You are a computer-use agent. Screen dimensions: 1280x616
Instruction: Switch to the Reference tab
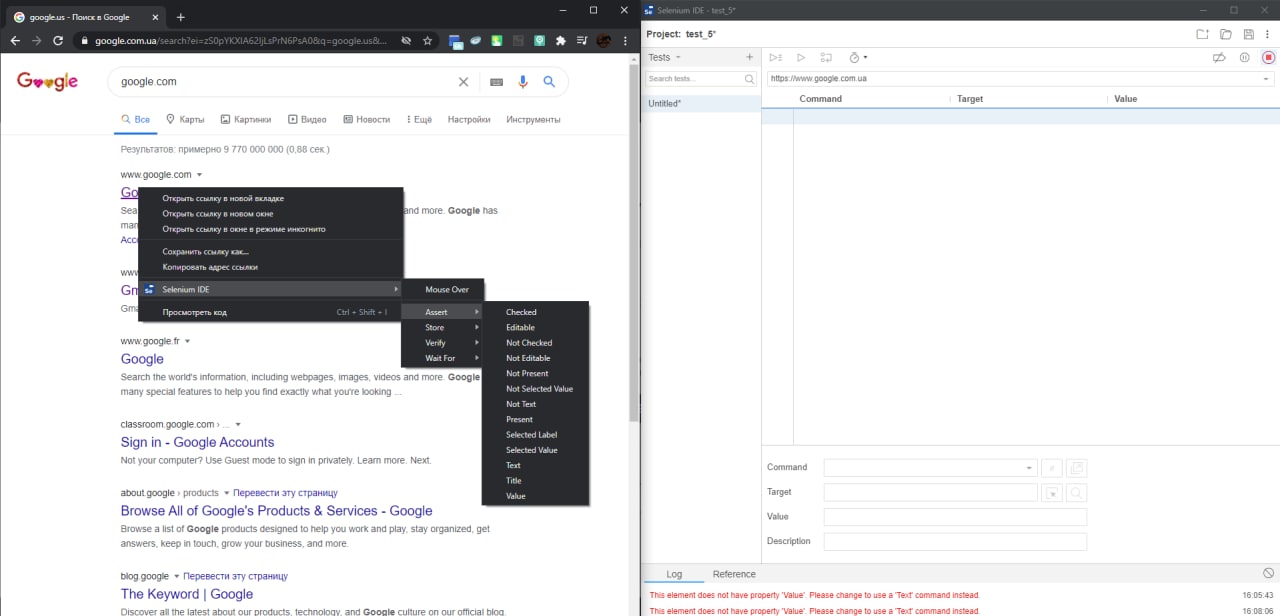click(x=734, y=574)
